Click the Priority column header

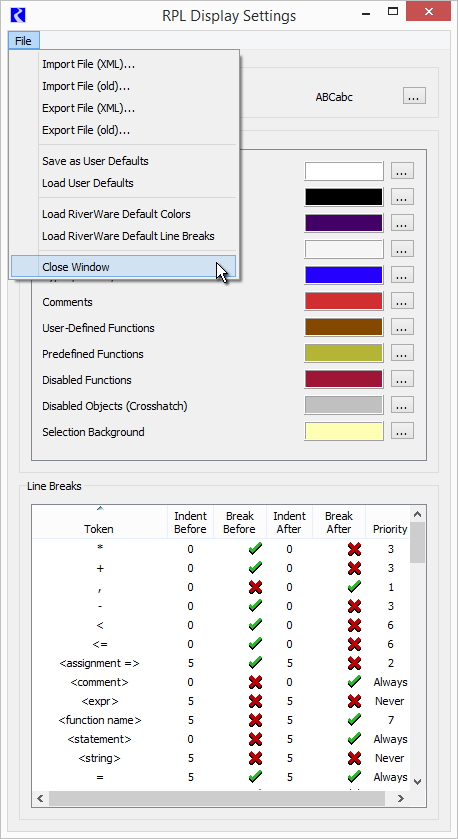(x=390, y=522)
